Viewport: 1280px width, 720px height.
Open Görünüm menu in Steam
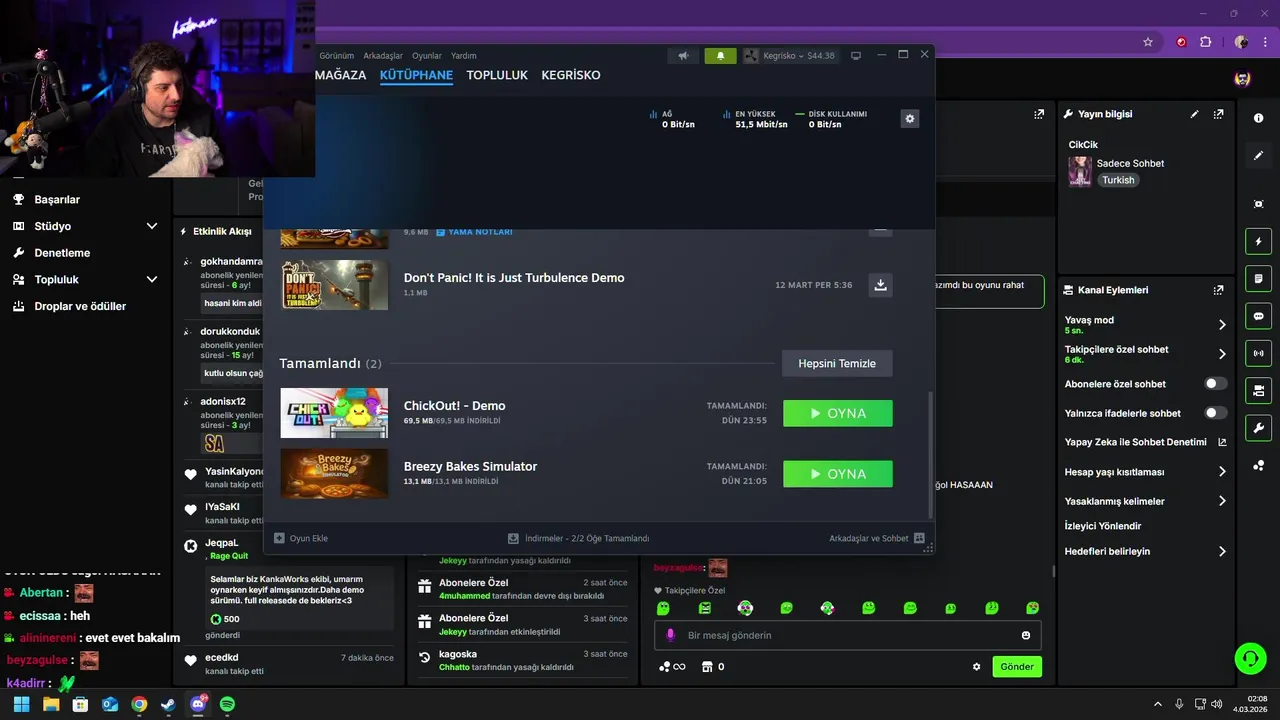pos(336,56)
